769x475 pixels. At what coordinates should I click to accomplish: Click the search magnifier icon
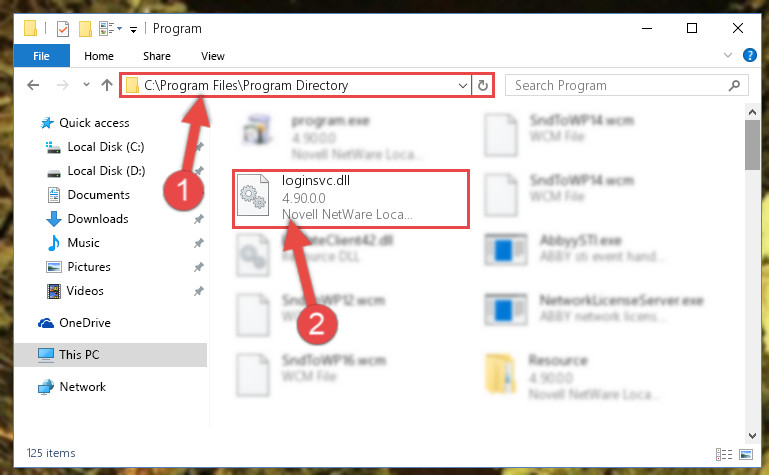click(x=735, y=86)
